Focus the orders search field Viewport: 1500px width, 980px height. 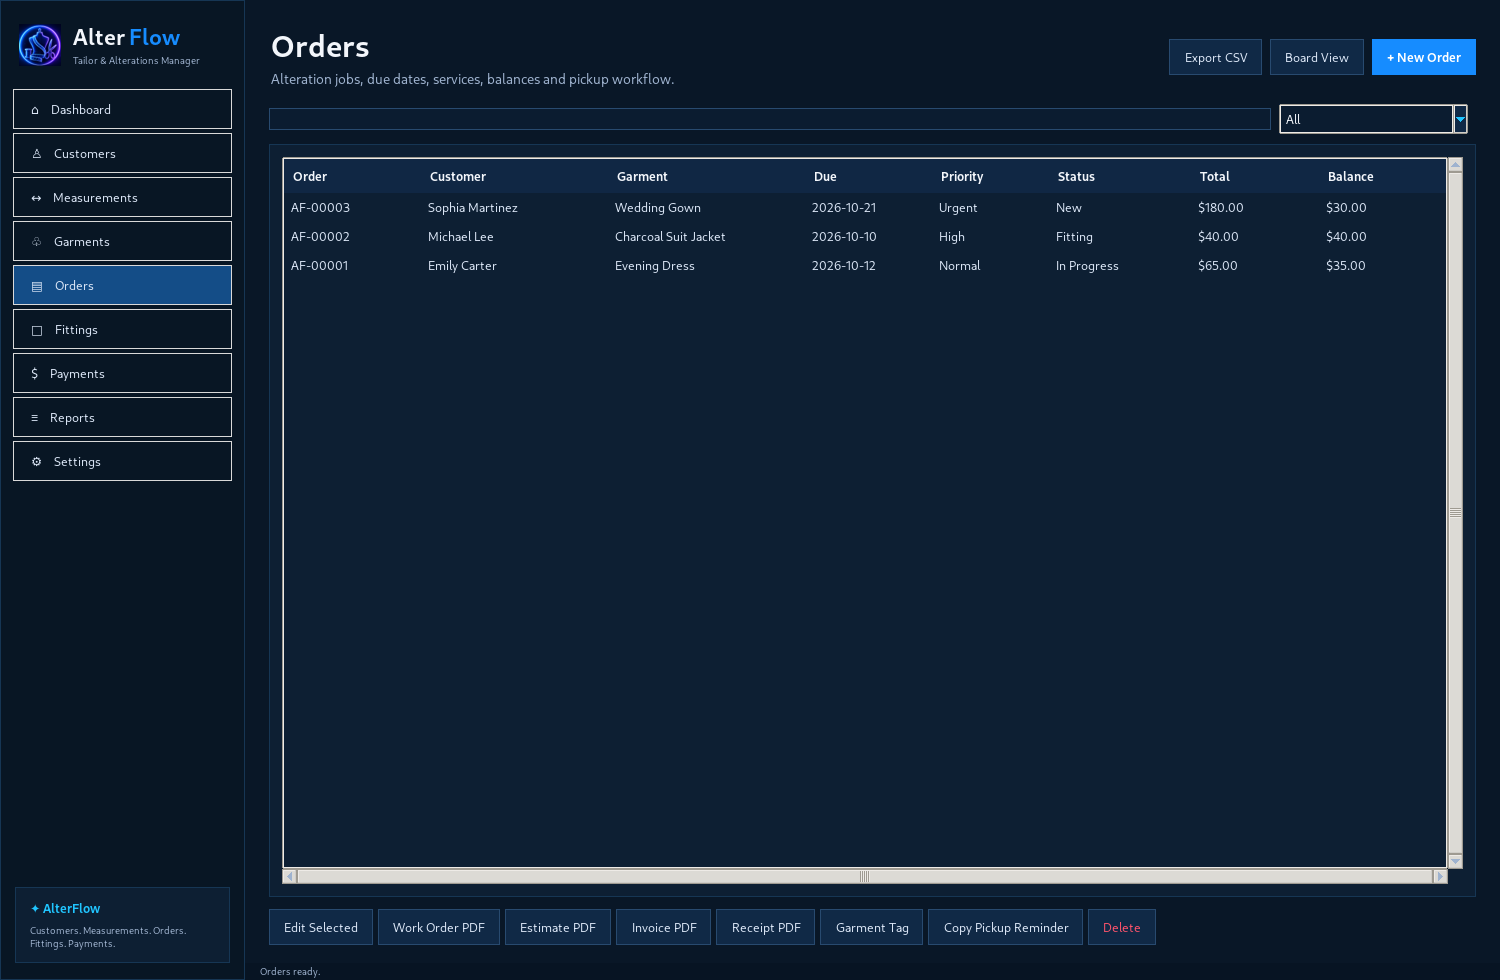click(x=770, y=119)
